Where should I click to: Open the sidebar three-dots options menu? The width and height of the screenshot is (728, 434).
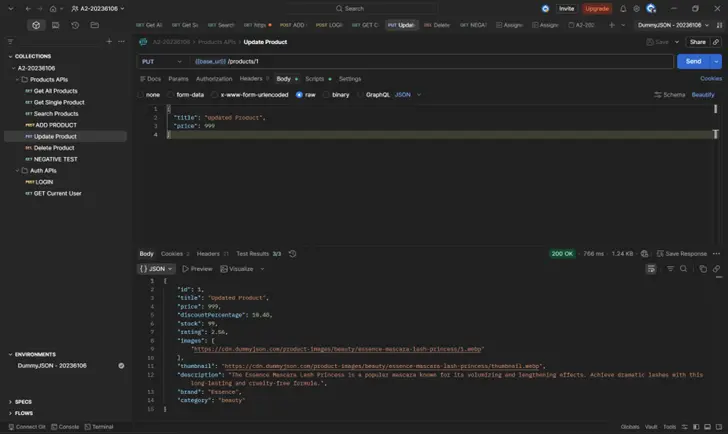coord(121,41)
